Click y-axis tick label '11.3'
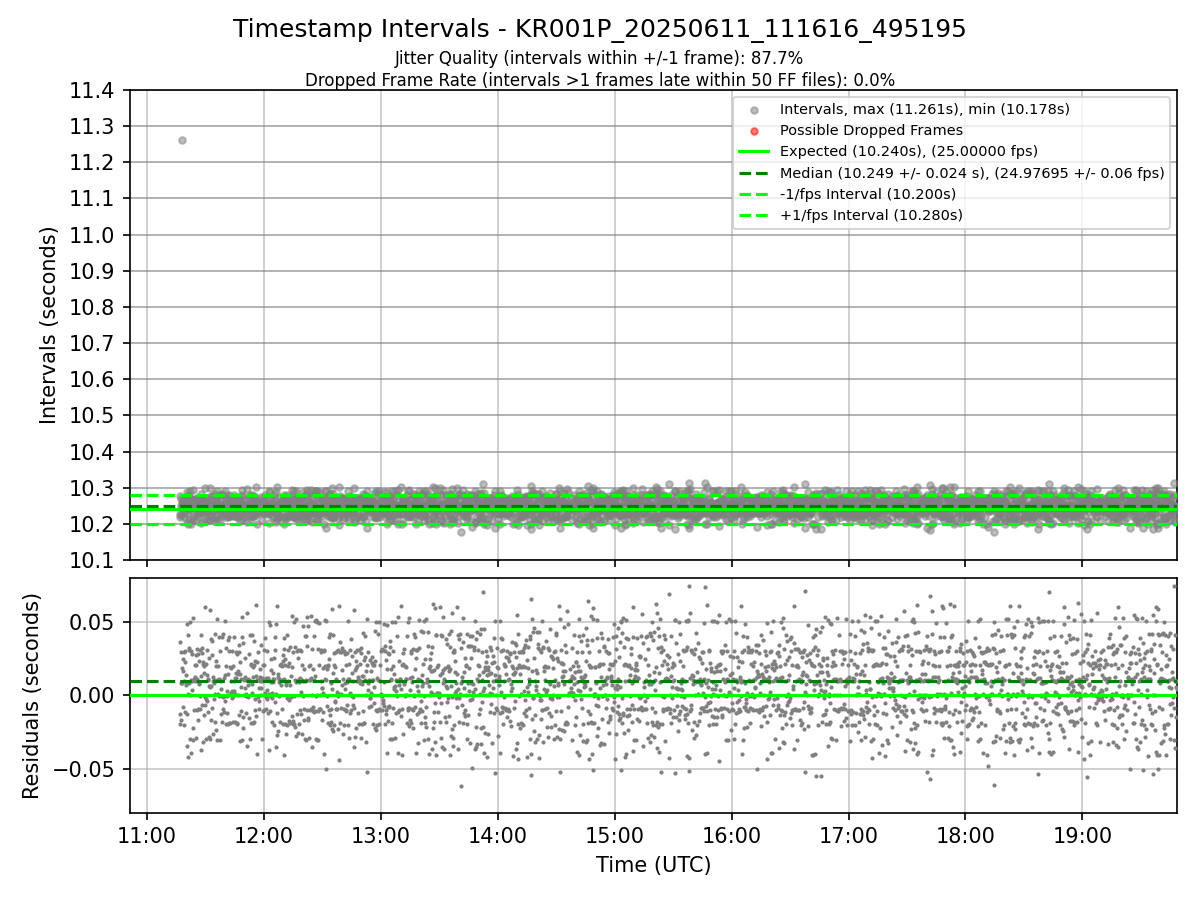1200x900 pixels. [94, 127]
